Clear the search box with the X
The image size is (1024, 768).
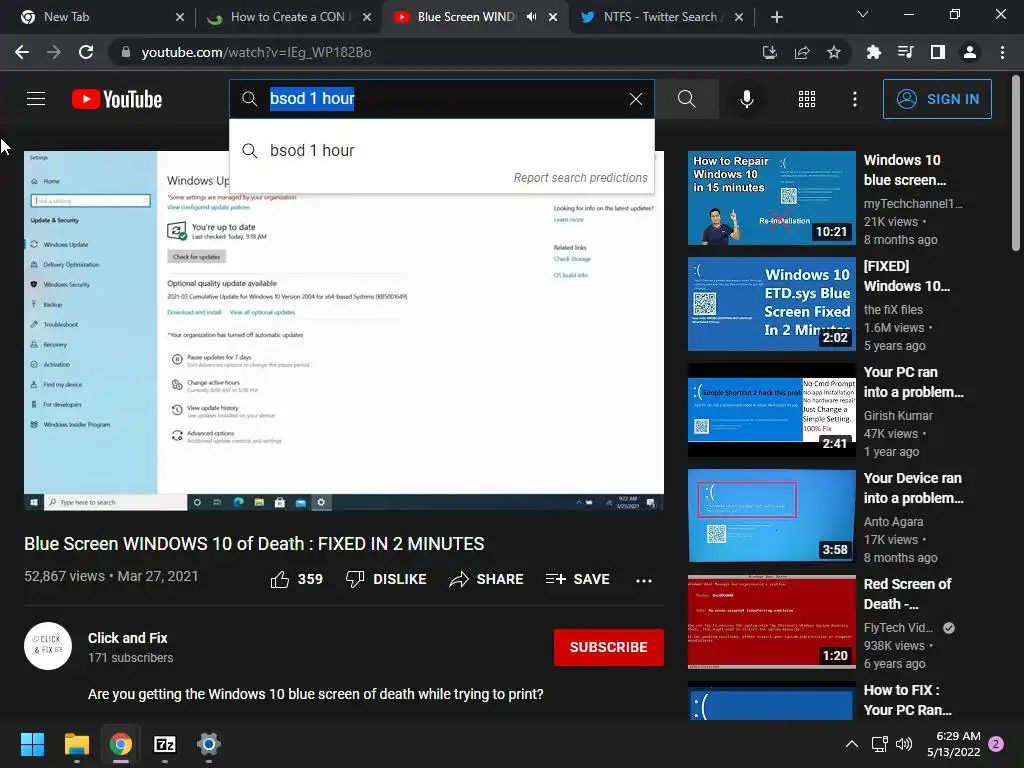coord(635,99)
